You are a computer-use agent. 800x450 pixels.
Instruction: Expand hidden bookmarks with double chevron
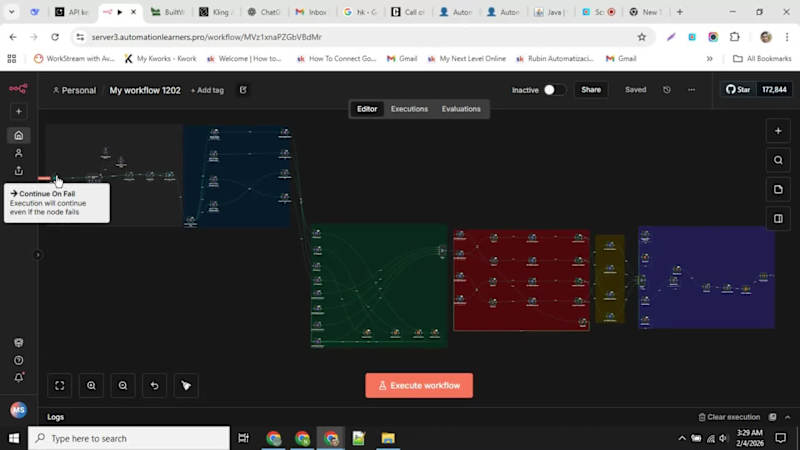click(709, 59)
